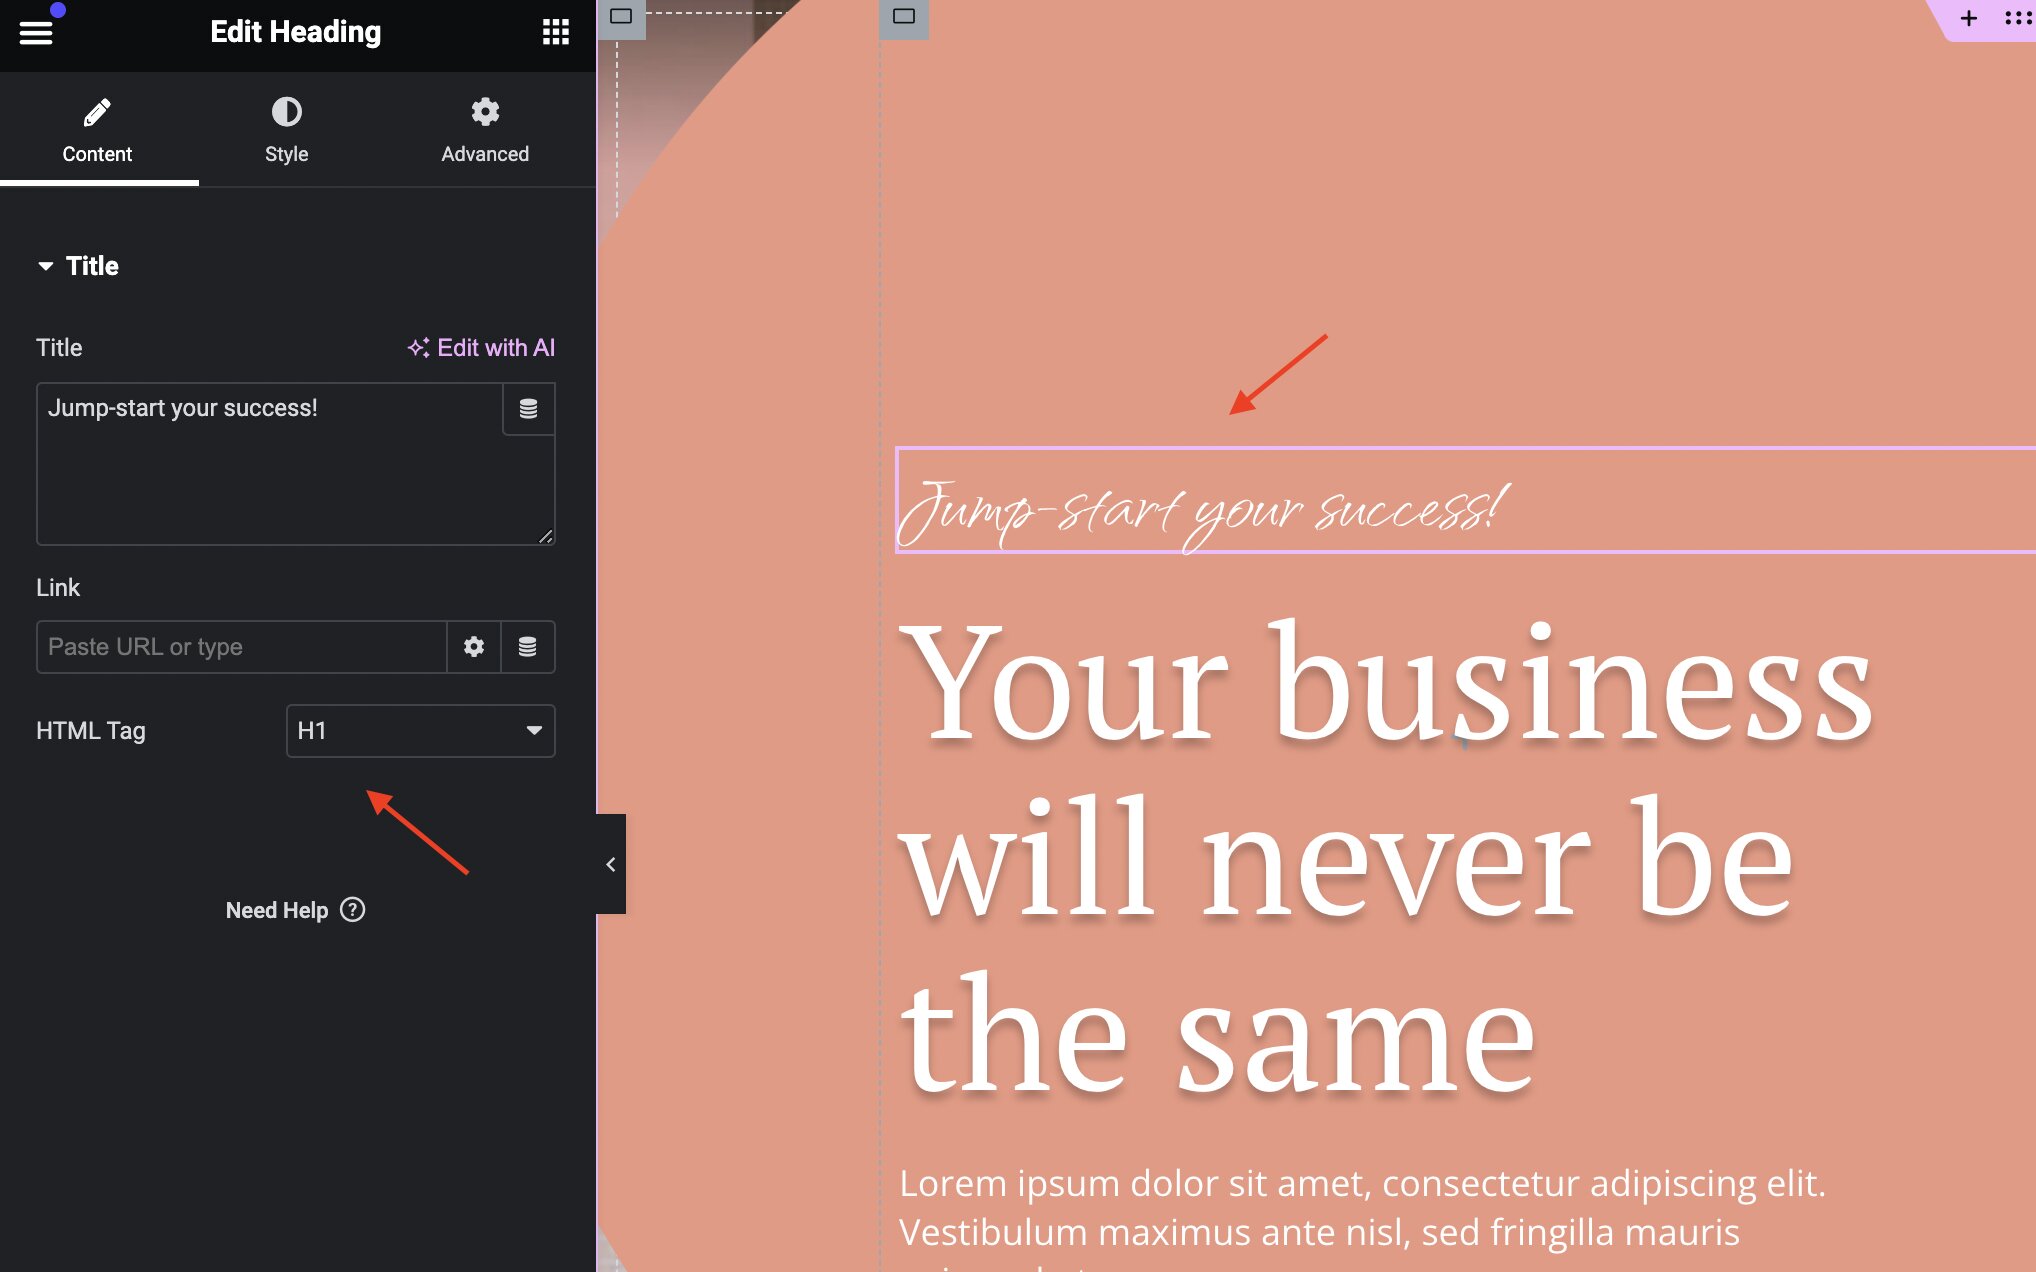
Task: Open the widgets grid panel
Action: tap(556, 32)
